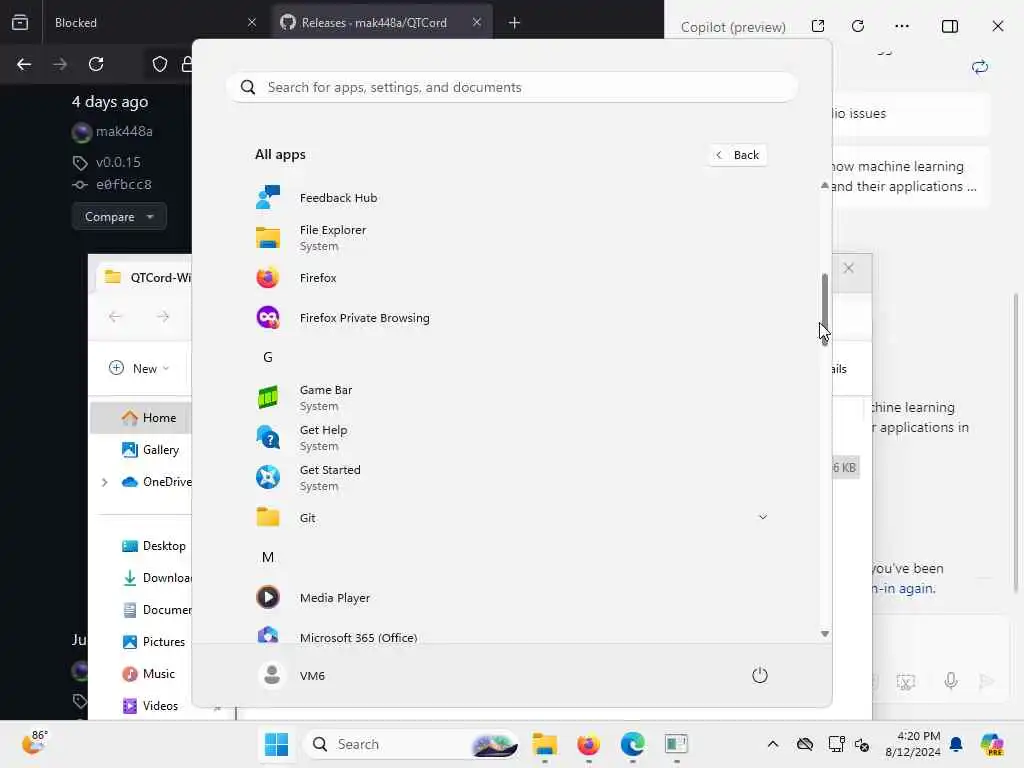Open the power options button
Image resolution: width=1024 pixels, height=768 pixels.
pyautogui.click(x=760, y=675)
